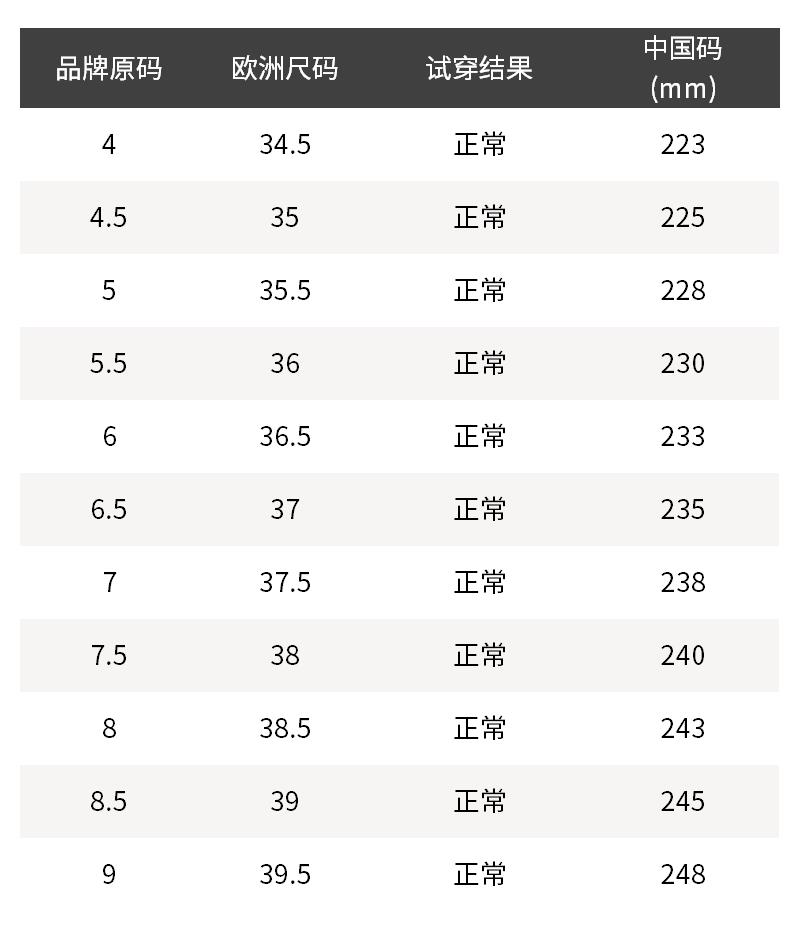
Task: Select the European size 34.5 cell
Action: (x=285, y=145)
